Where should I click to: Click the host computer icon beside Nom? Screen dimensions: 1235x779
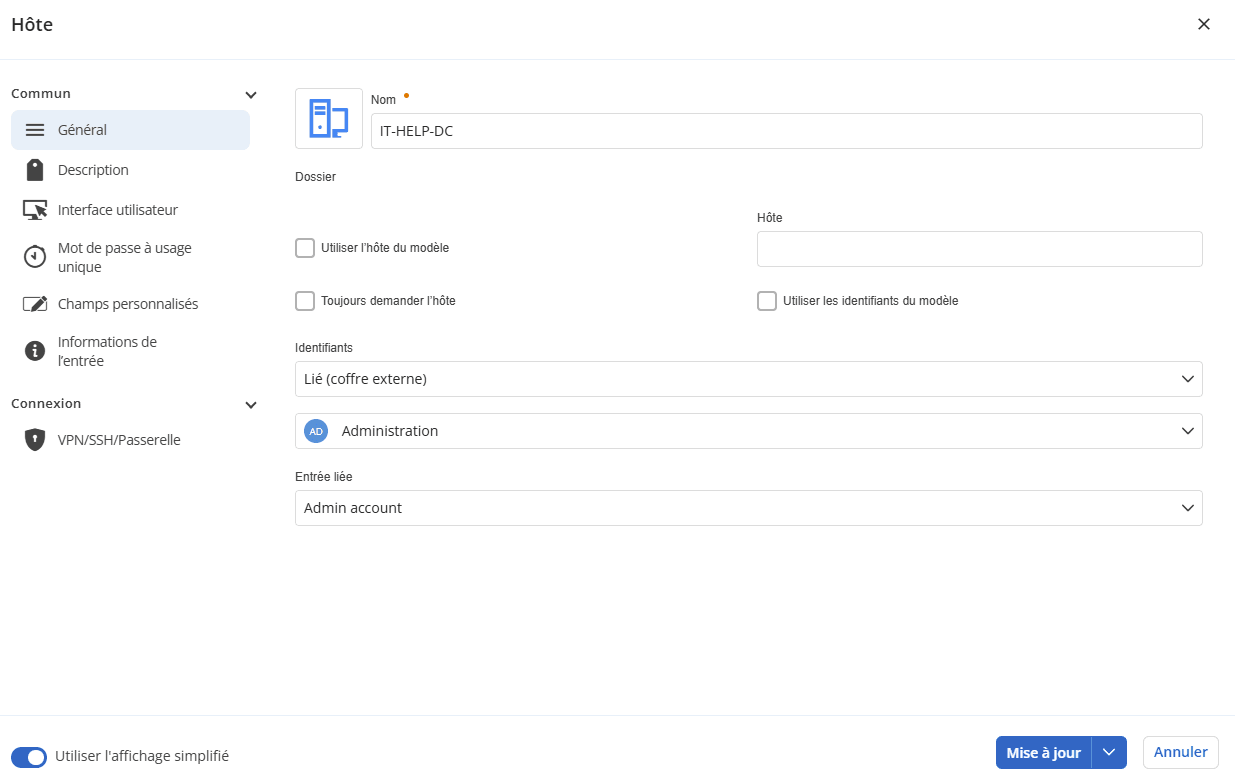point(328,118)
